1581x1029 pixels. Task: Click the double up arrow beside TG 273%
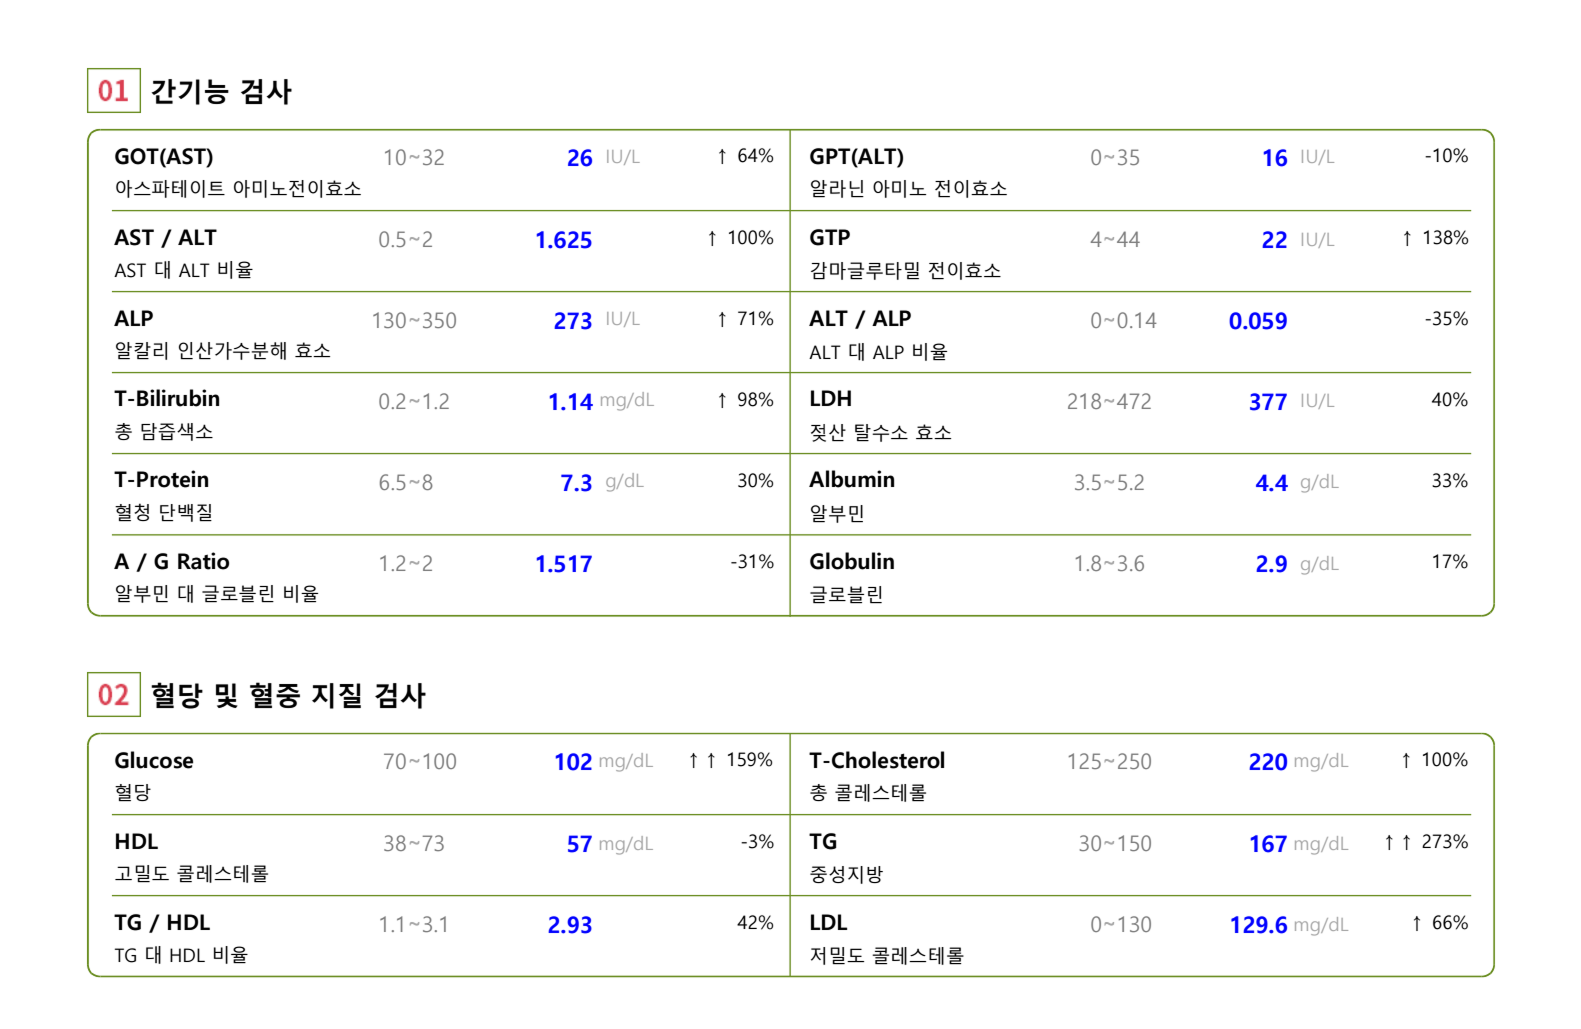(1397, 843)
